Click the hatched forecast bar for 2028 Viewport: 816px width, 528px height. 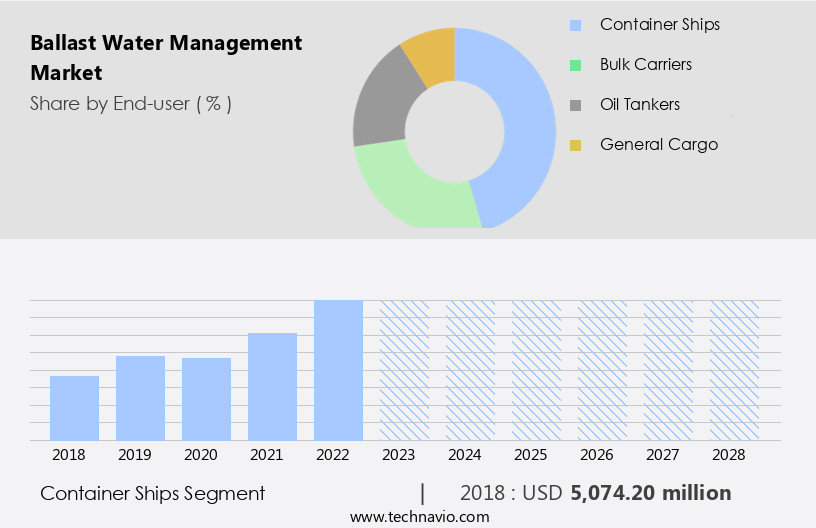[x=734, y=370]
